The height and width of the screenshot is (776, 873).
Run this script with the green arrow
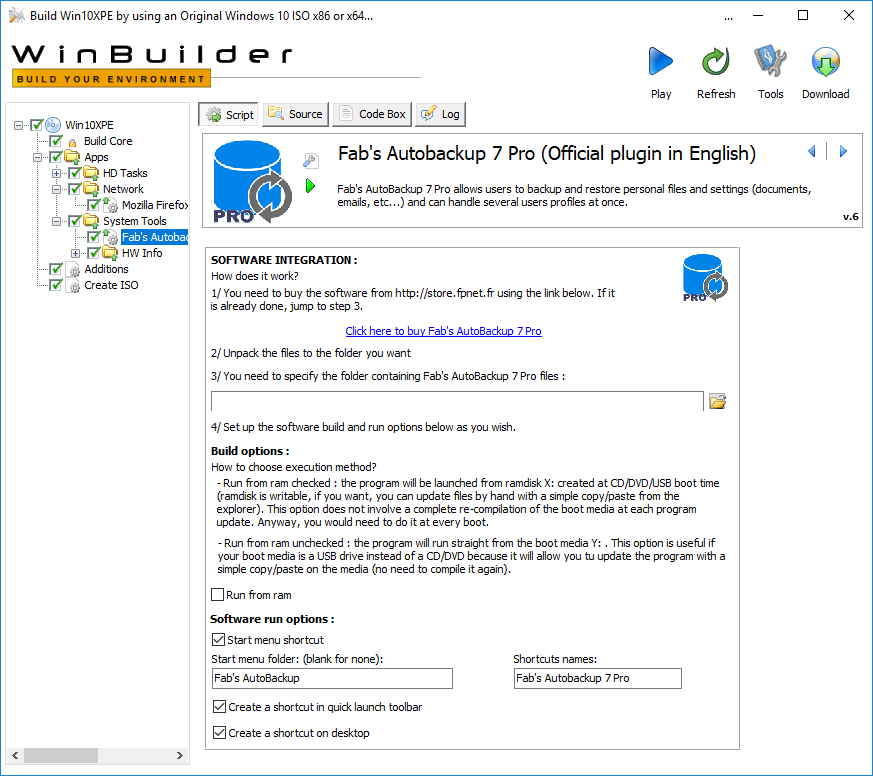[310, 185]
